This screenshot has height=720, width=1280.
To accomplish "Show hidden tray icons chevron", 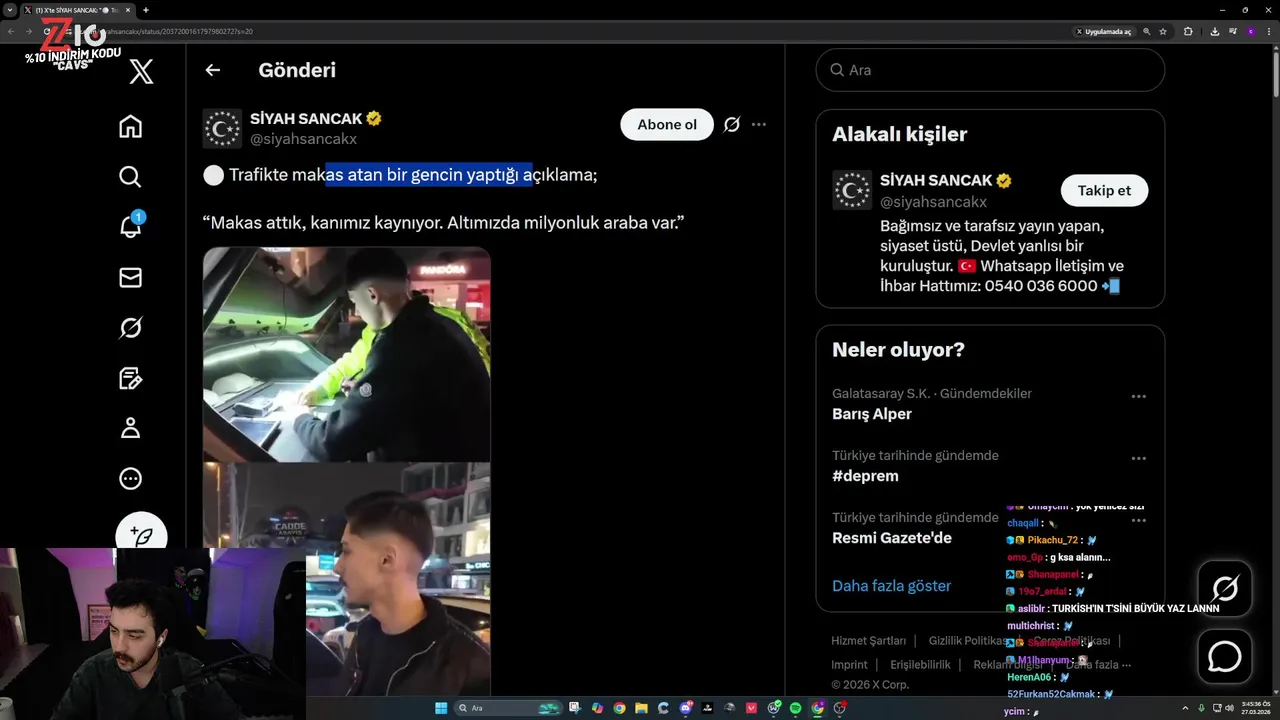I will coord(1187,708).
